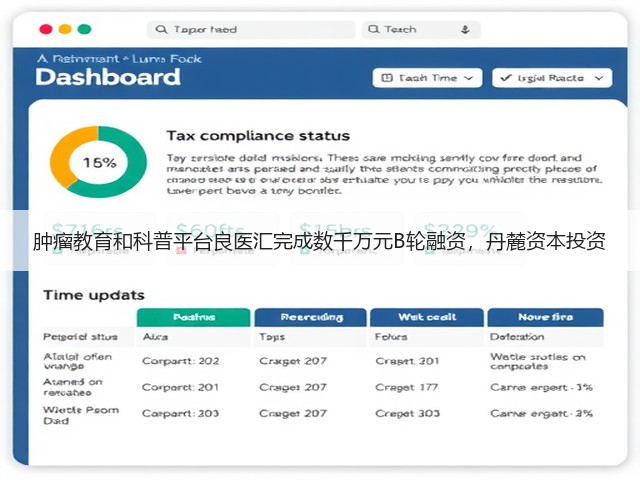
Task: Click the search magnifier icon in Taper heed field
Action: click(161, 29)
